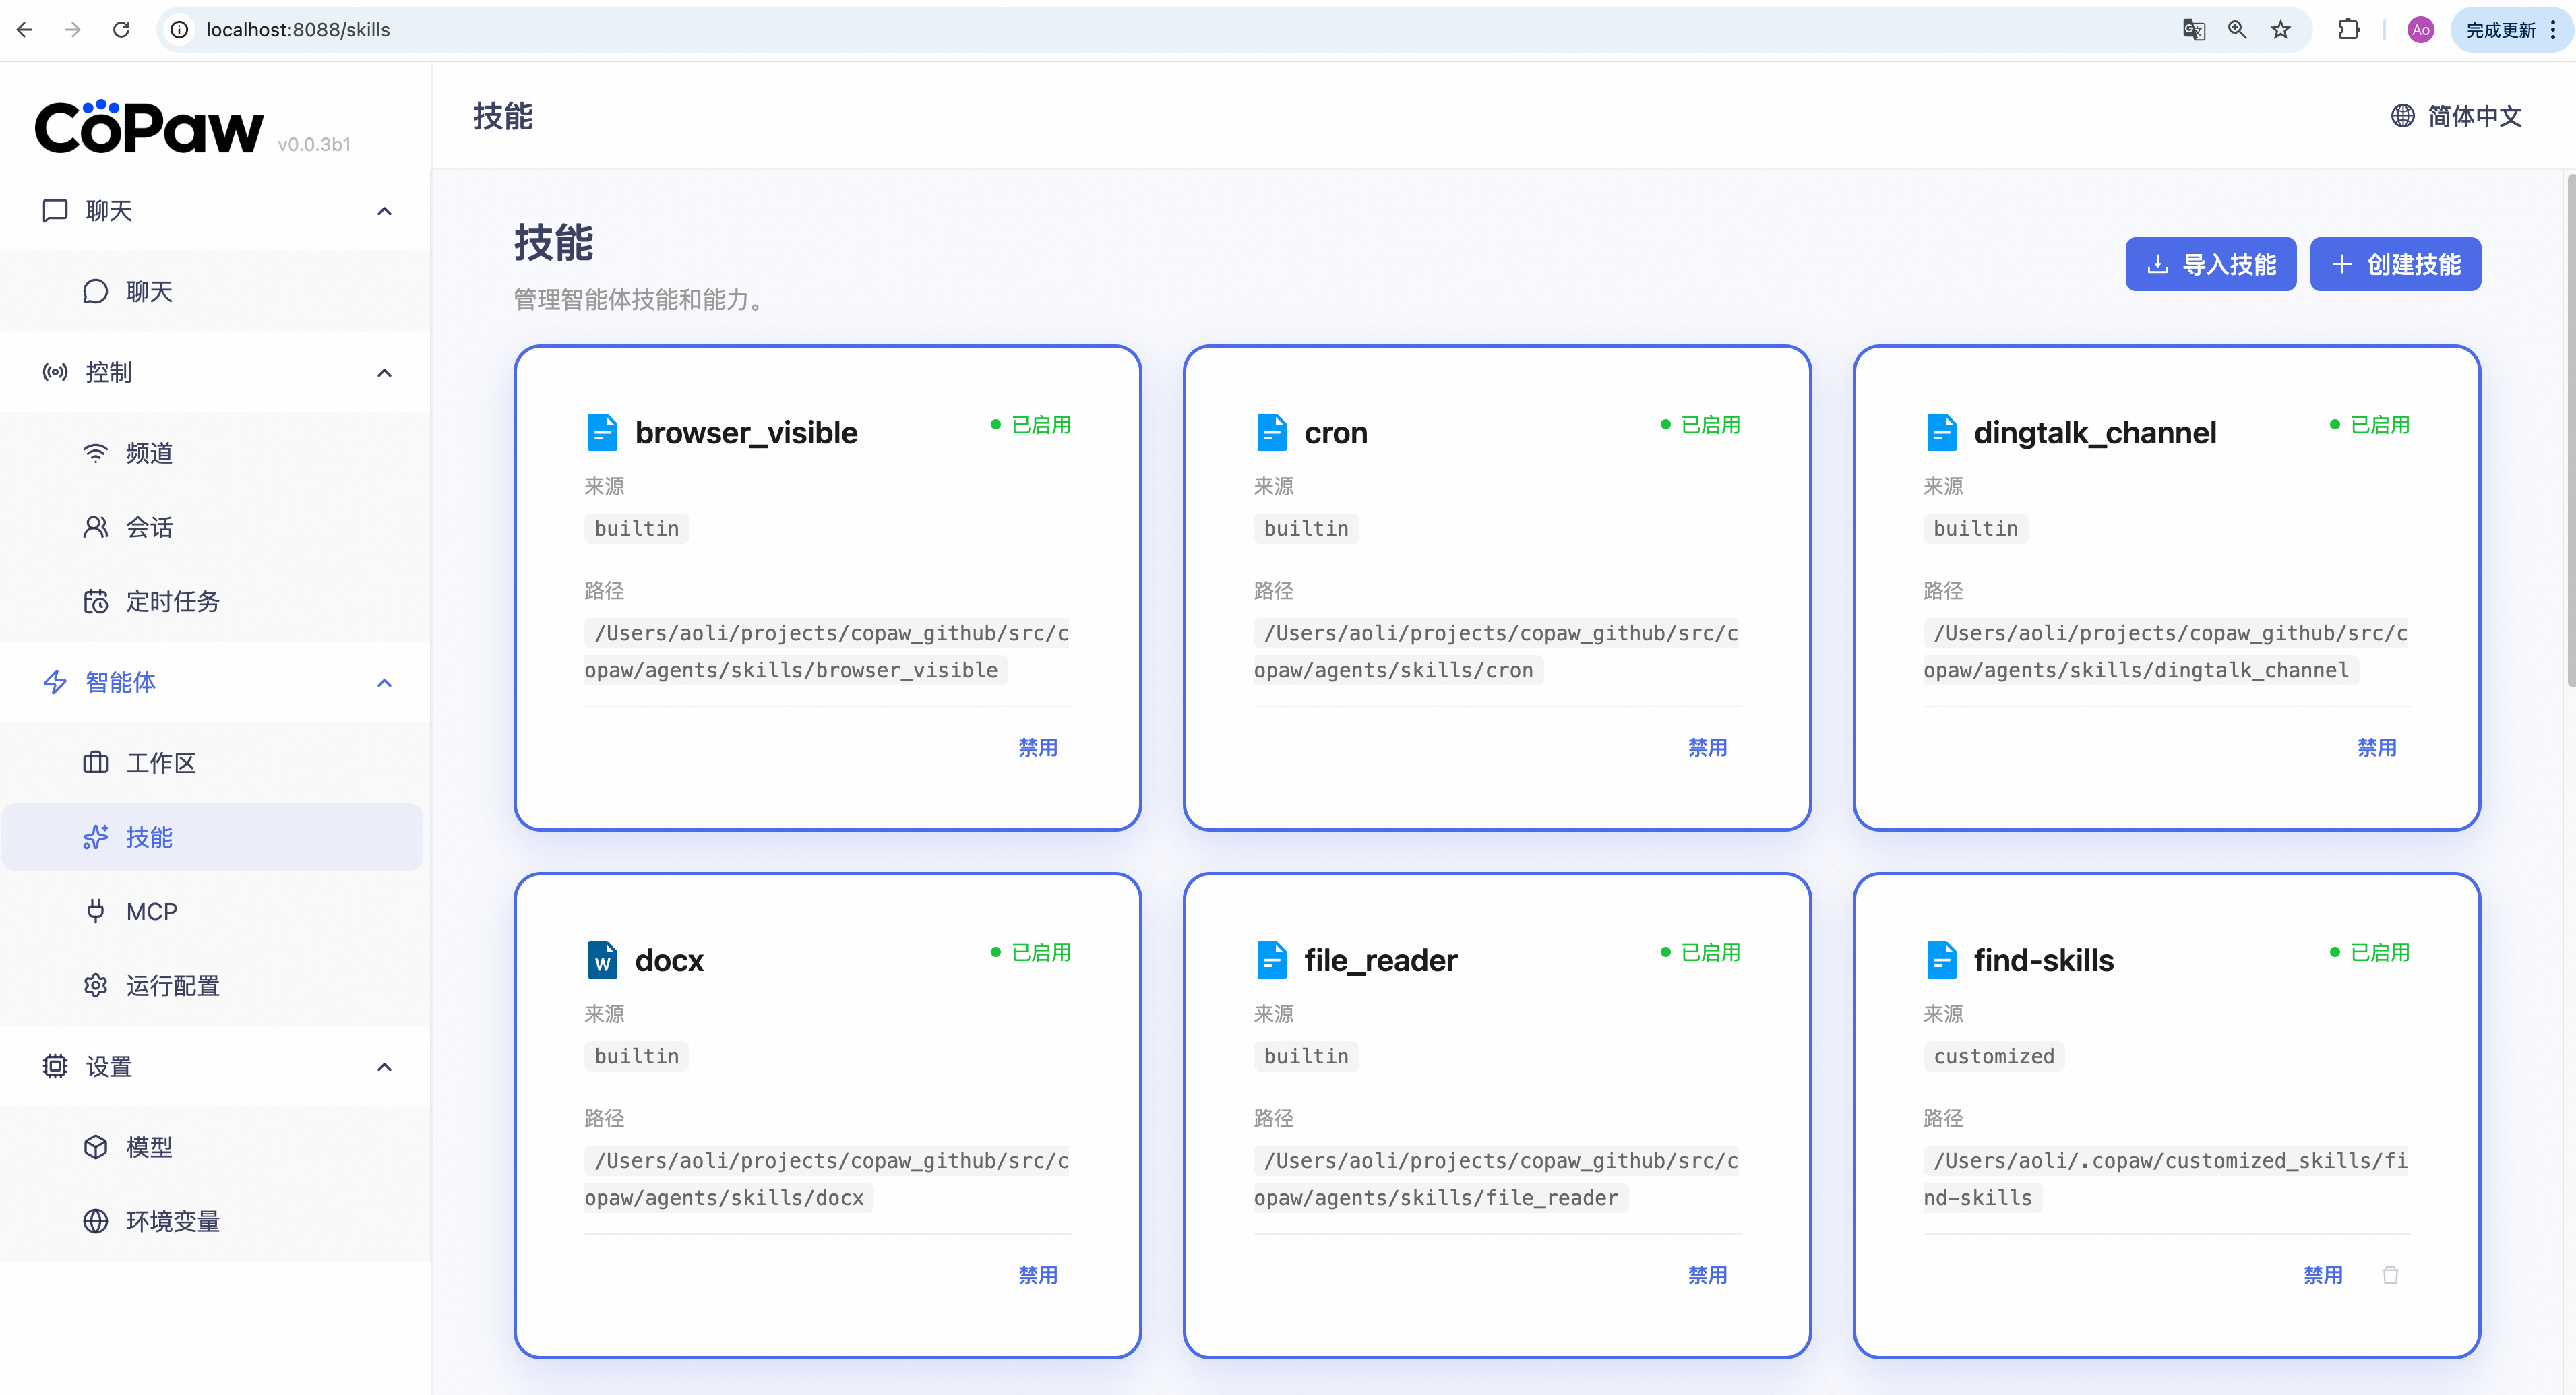Bookmark this page with the star icon
This screenshot has height=1395, width=2576.
click(x=2281, y=30)
